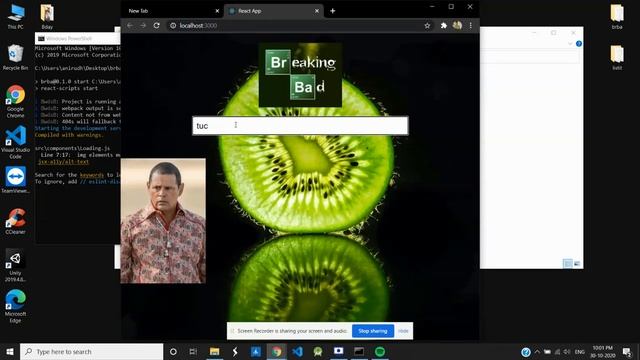Viewport: 640px width, 360px height.
Task: Launch CCleaner desktop shortcut
Action: point(16,221)
